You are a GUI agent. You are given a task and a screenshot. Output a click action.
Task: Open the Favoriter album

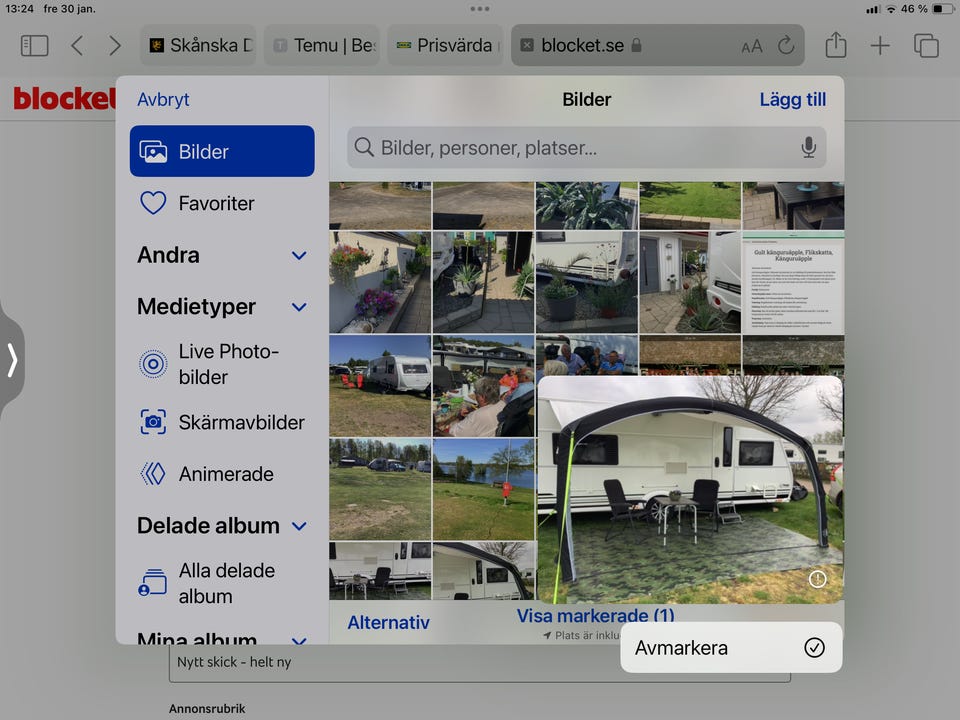[216, 203]
